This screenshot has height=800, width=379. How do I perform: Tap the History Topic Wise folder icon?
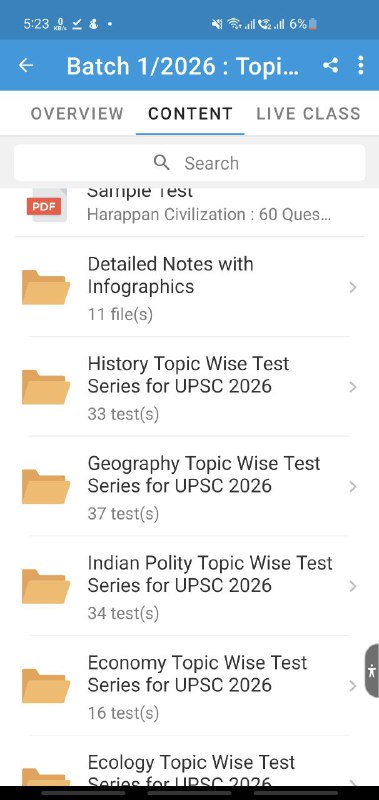tap(46, 387)
